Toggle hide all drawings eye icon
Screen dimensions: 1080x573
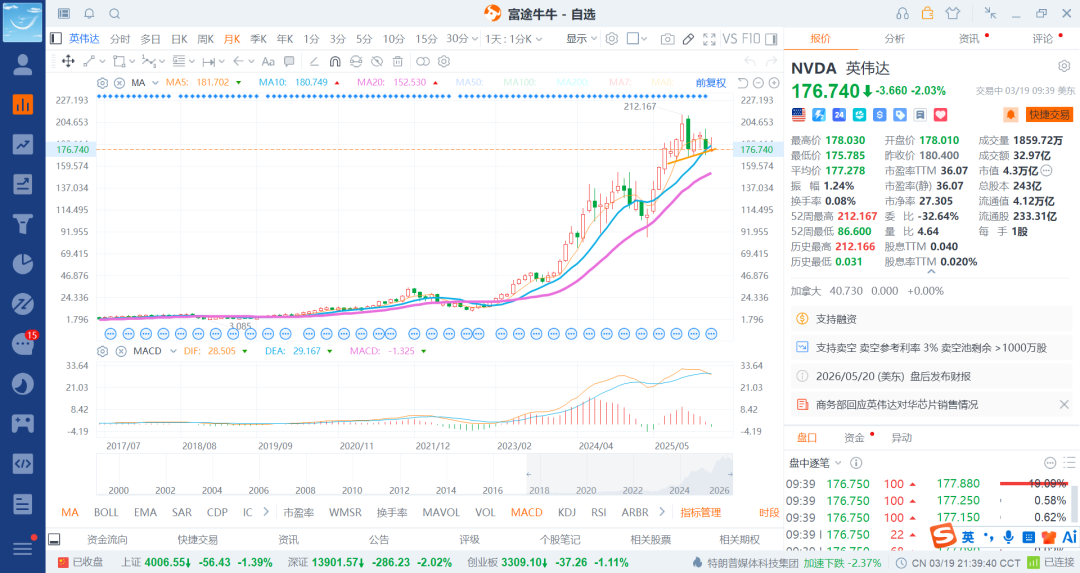coord(377,61)
